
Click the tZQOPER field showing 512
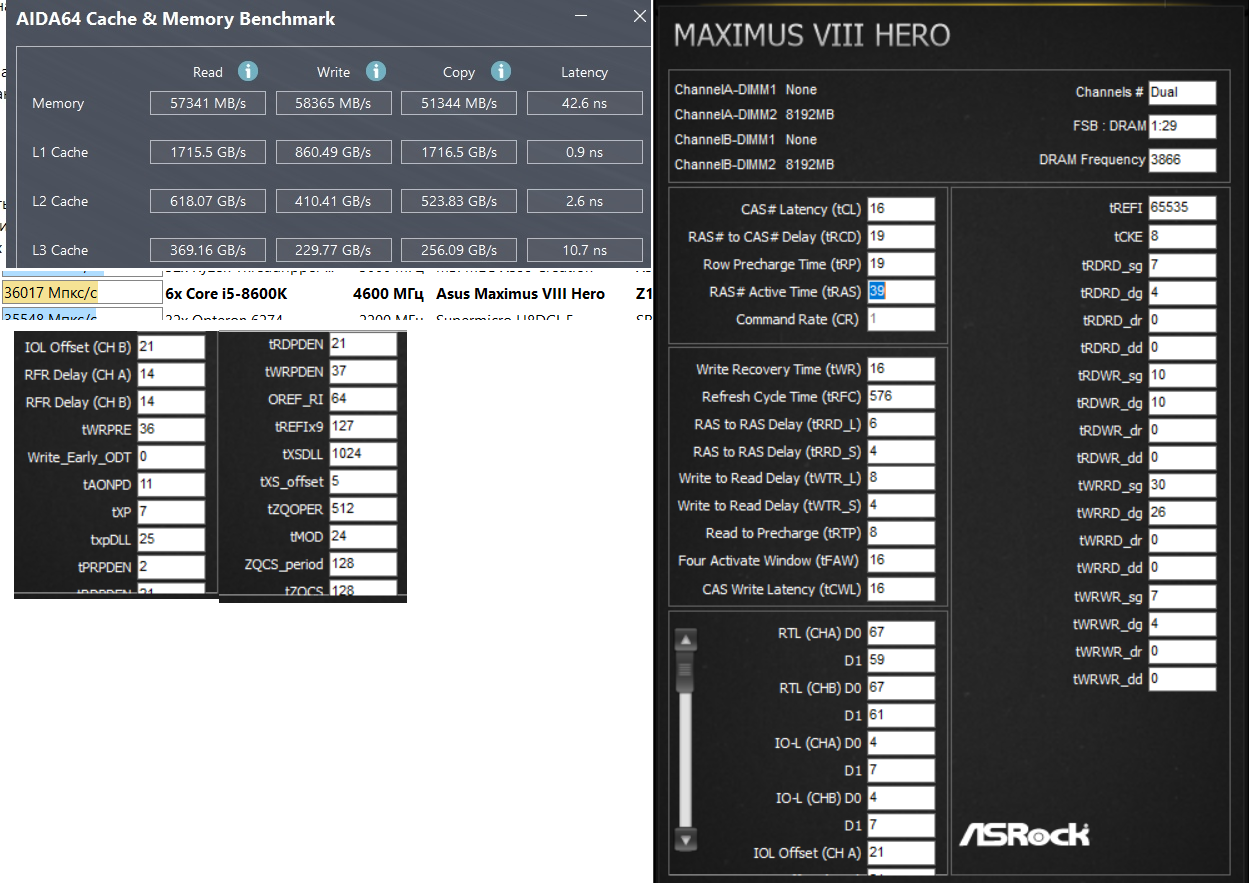tap(363, 509)
